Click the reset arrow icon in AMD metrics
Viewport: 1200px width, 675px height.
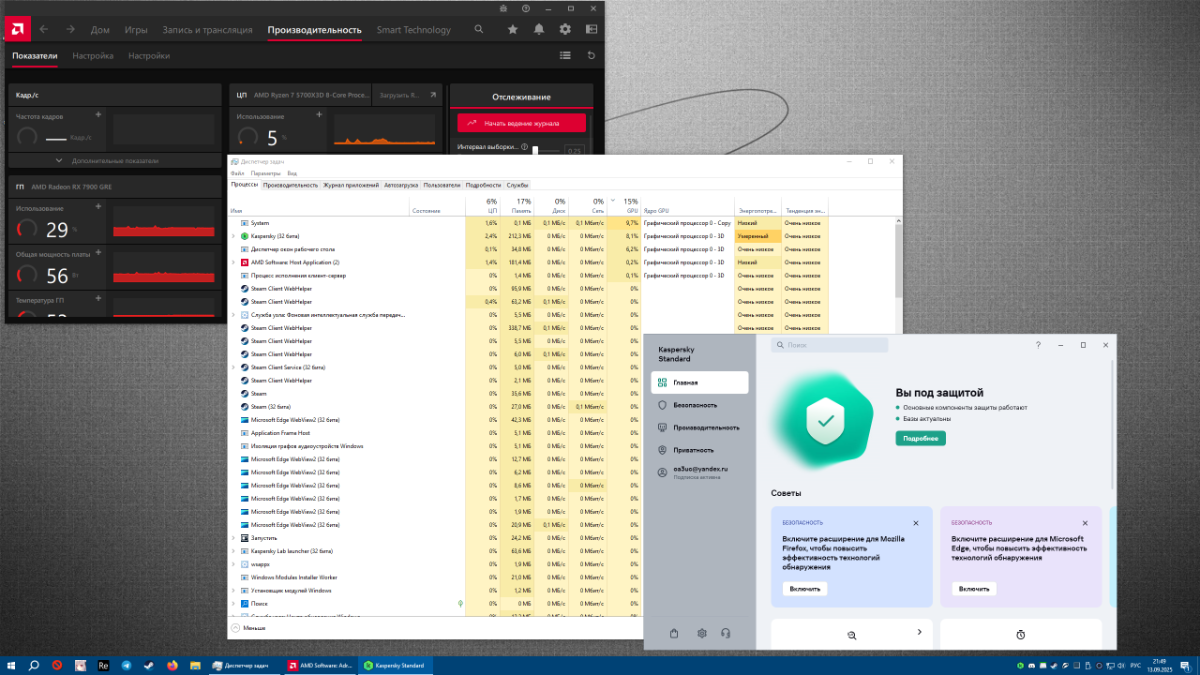(591, 56)
